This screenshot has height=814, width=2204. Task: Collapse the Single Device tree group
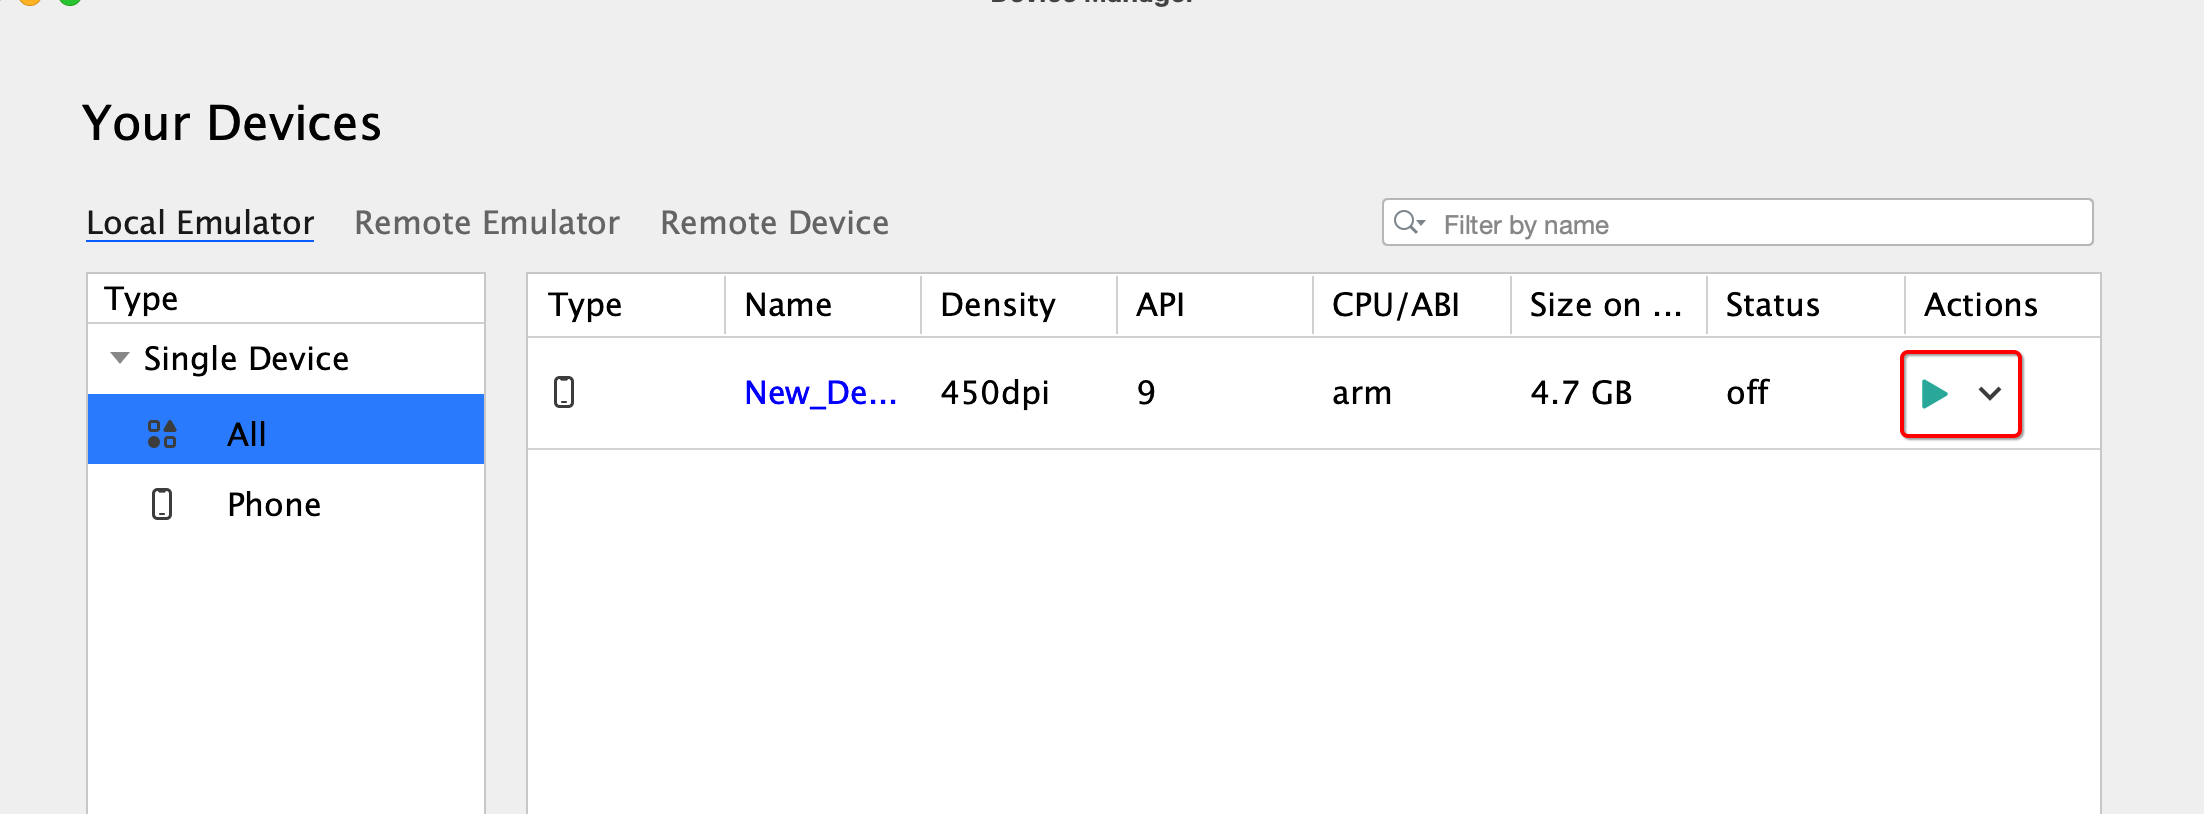[x=120, y=358]
